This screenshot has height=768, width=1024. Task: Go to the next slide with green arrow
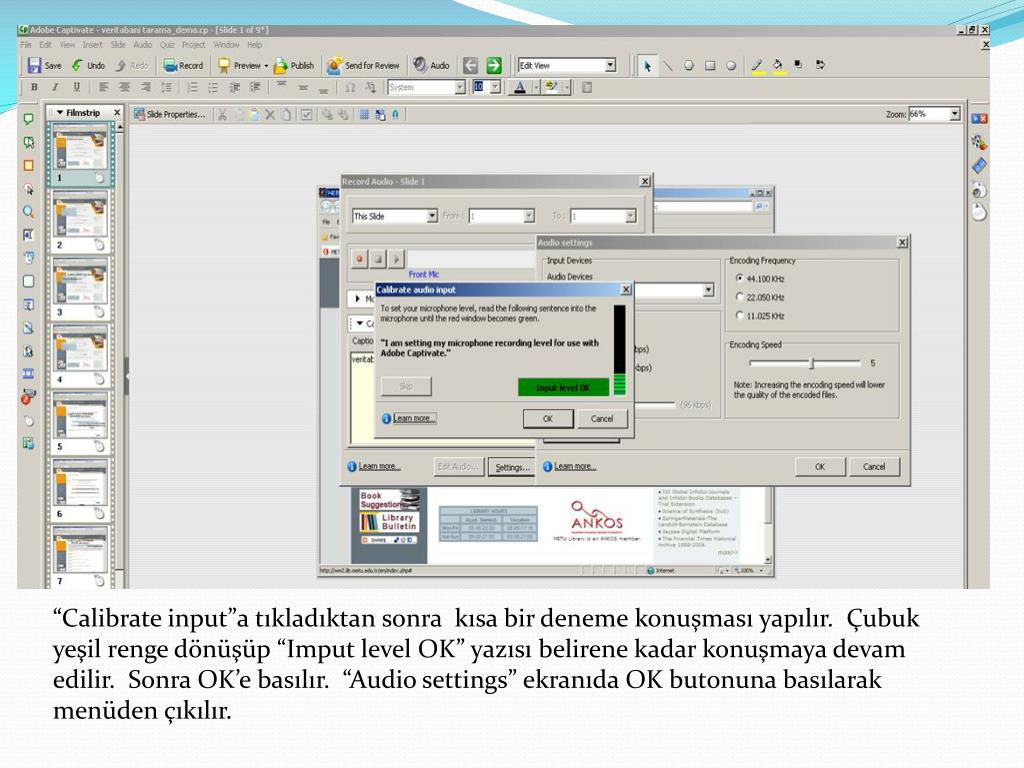click(x=494, y=66)
